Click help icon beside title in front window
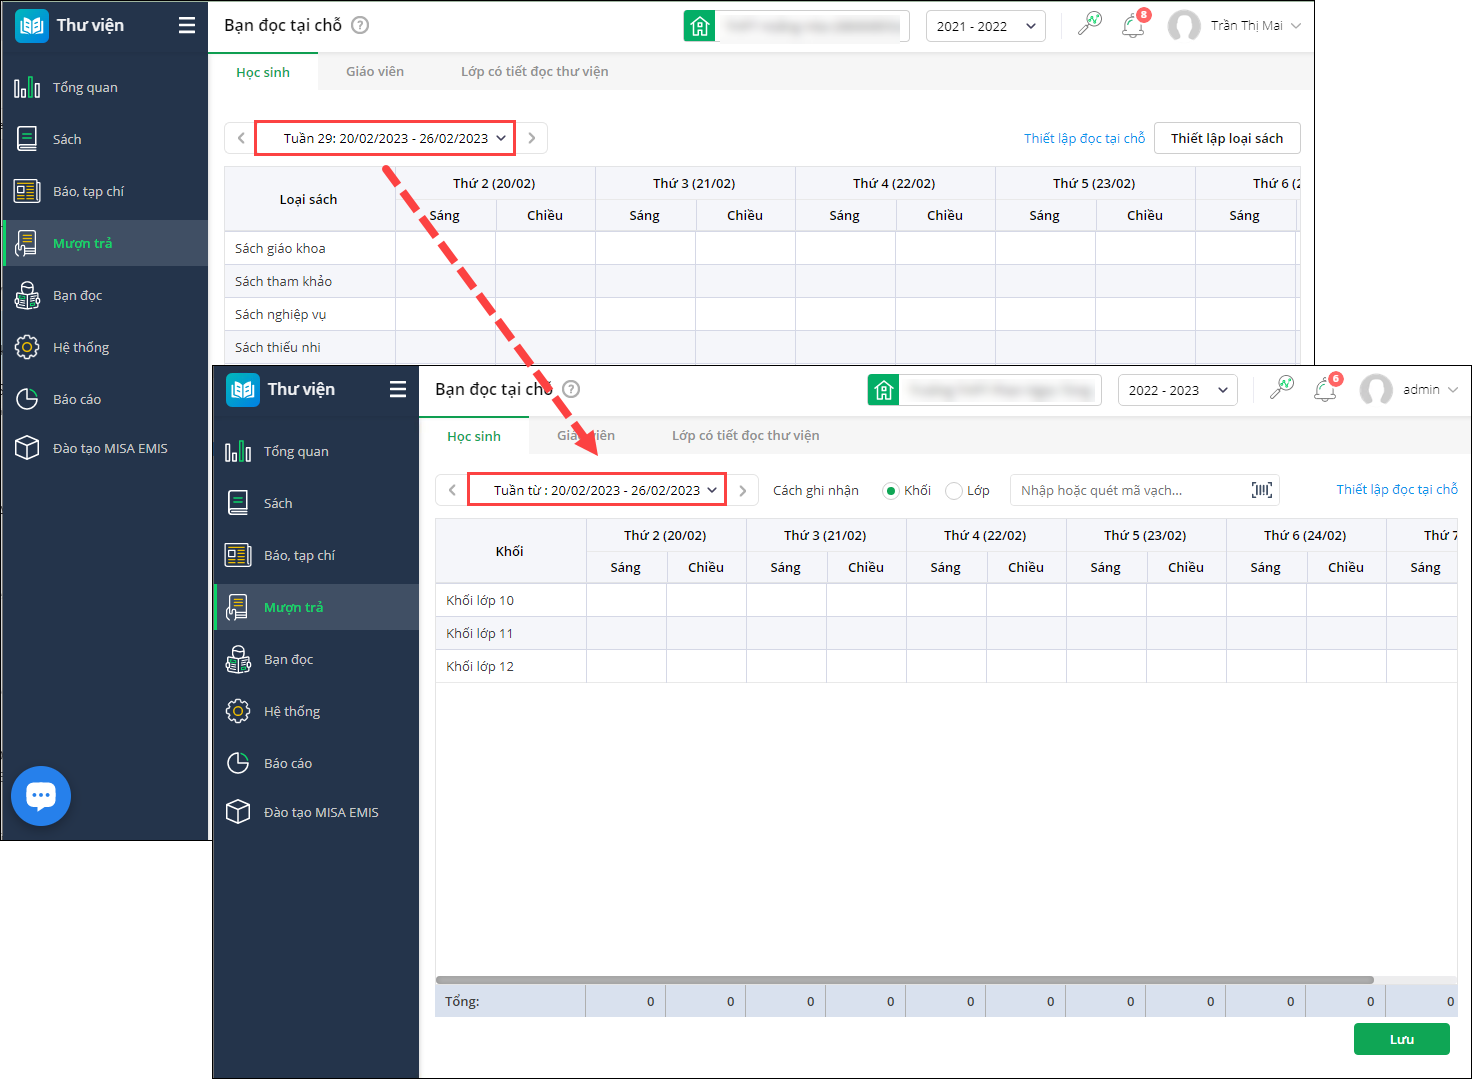The width and height of the screenshot is (1472, 1079). point(571,389)
